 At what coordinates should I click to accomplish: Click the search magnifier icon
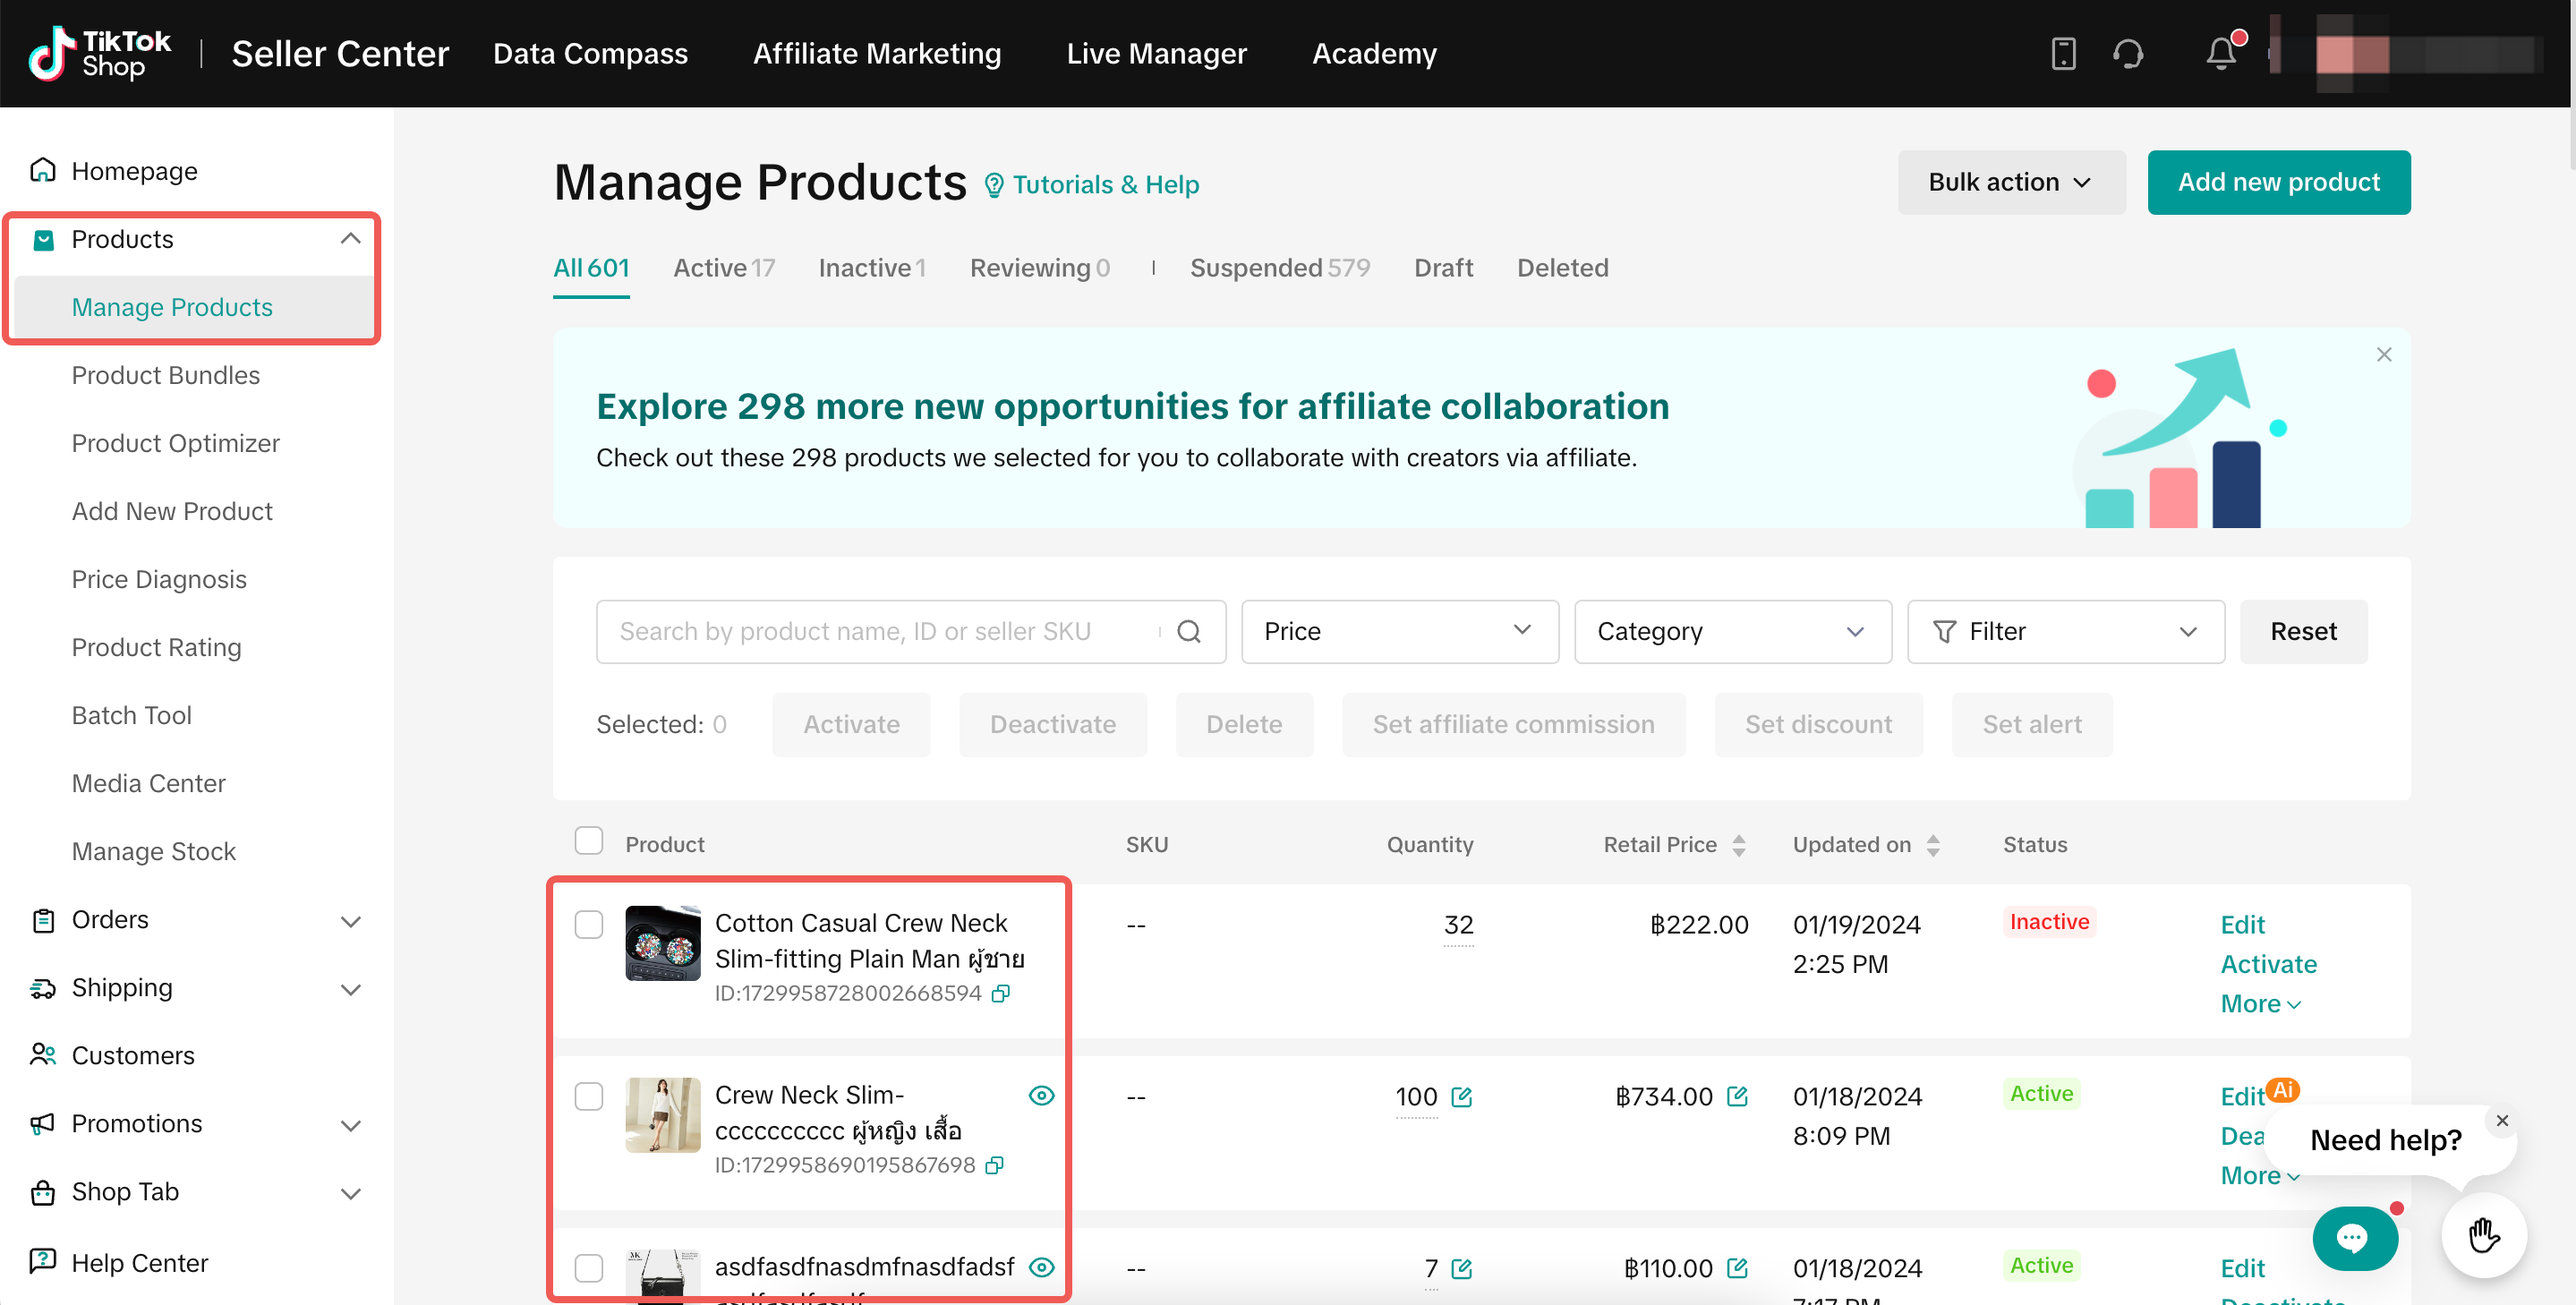[1188, 631]
